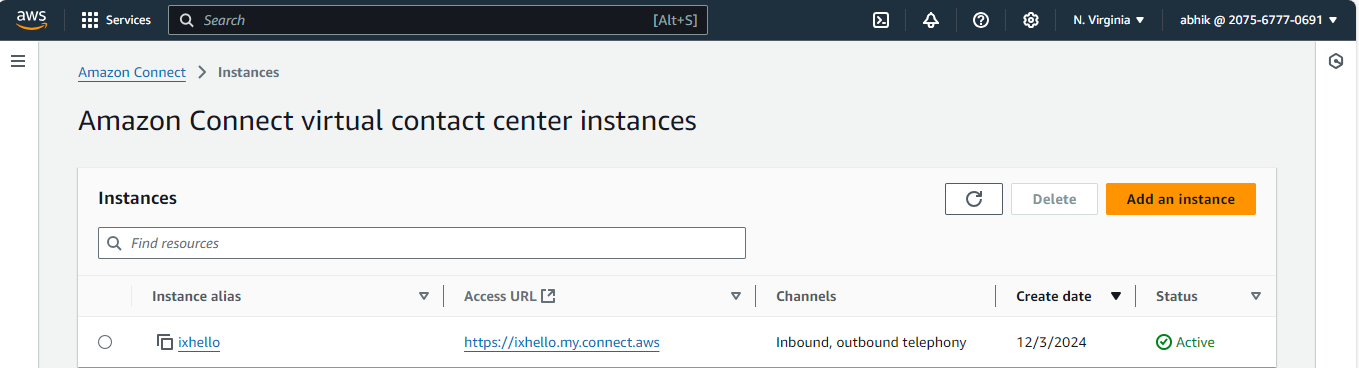This screenshot has width=1359, height=368.
Task: Open Access URL column filter arrow
Action: pos(736,296)
